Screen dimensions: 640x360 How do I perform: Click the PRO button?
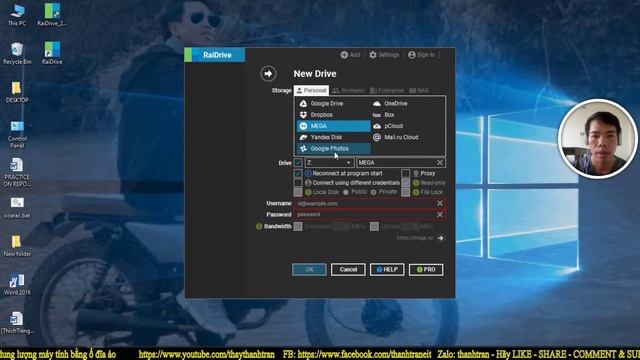tap(426, 269)
